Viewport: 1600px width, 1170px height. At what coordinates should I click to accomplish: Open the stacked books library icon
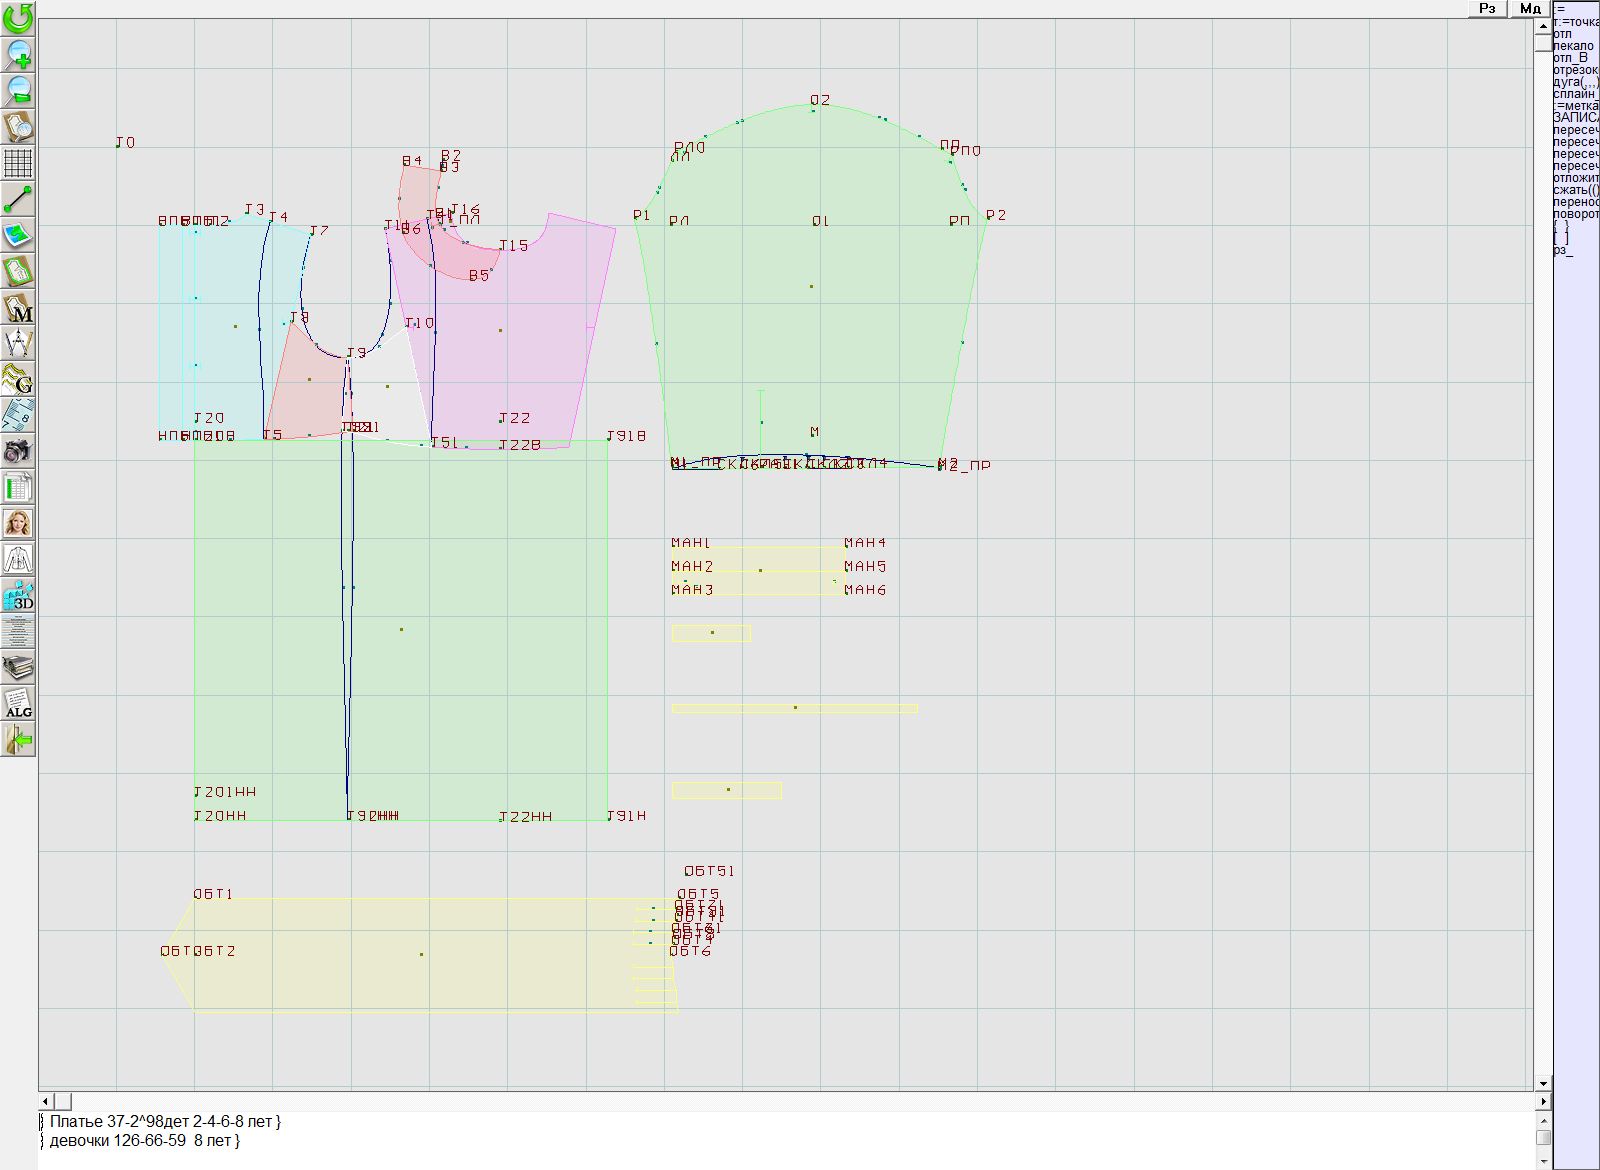18,667
